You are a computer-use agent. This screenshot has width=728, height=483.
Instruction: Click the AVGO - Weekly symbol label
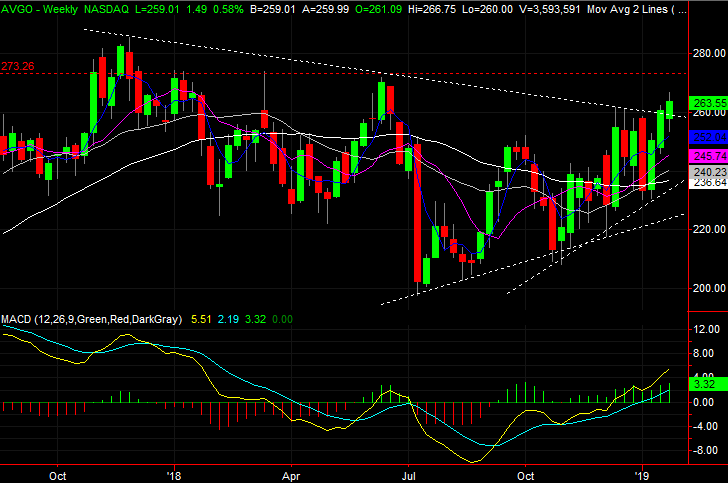[39, 9]
